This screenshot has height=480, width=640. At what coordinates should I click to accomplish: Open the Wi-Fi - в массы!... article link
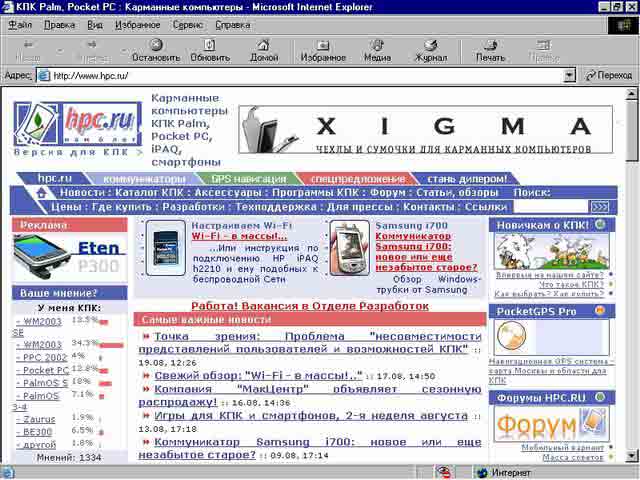(x=239, y=236)
